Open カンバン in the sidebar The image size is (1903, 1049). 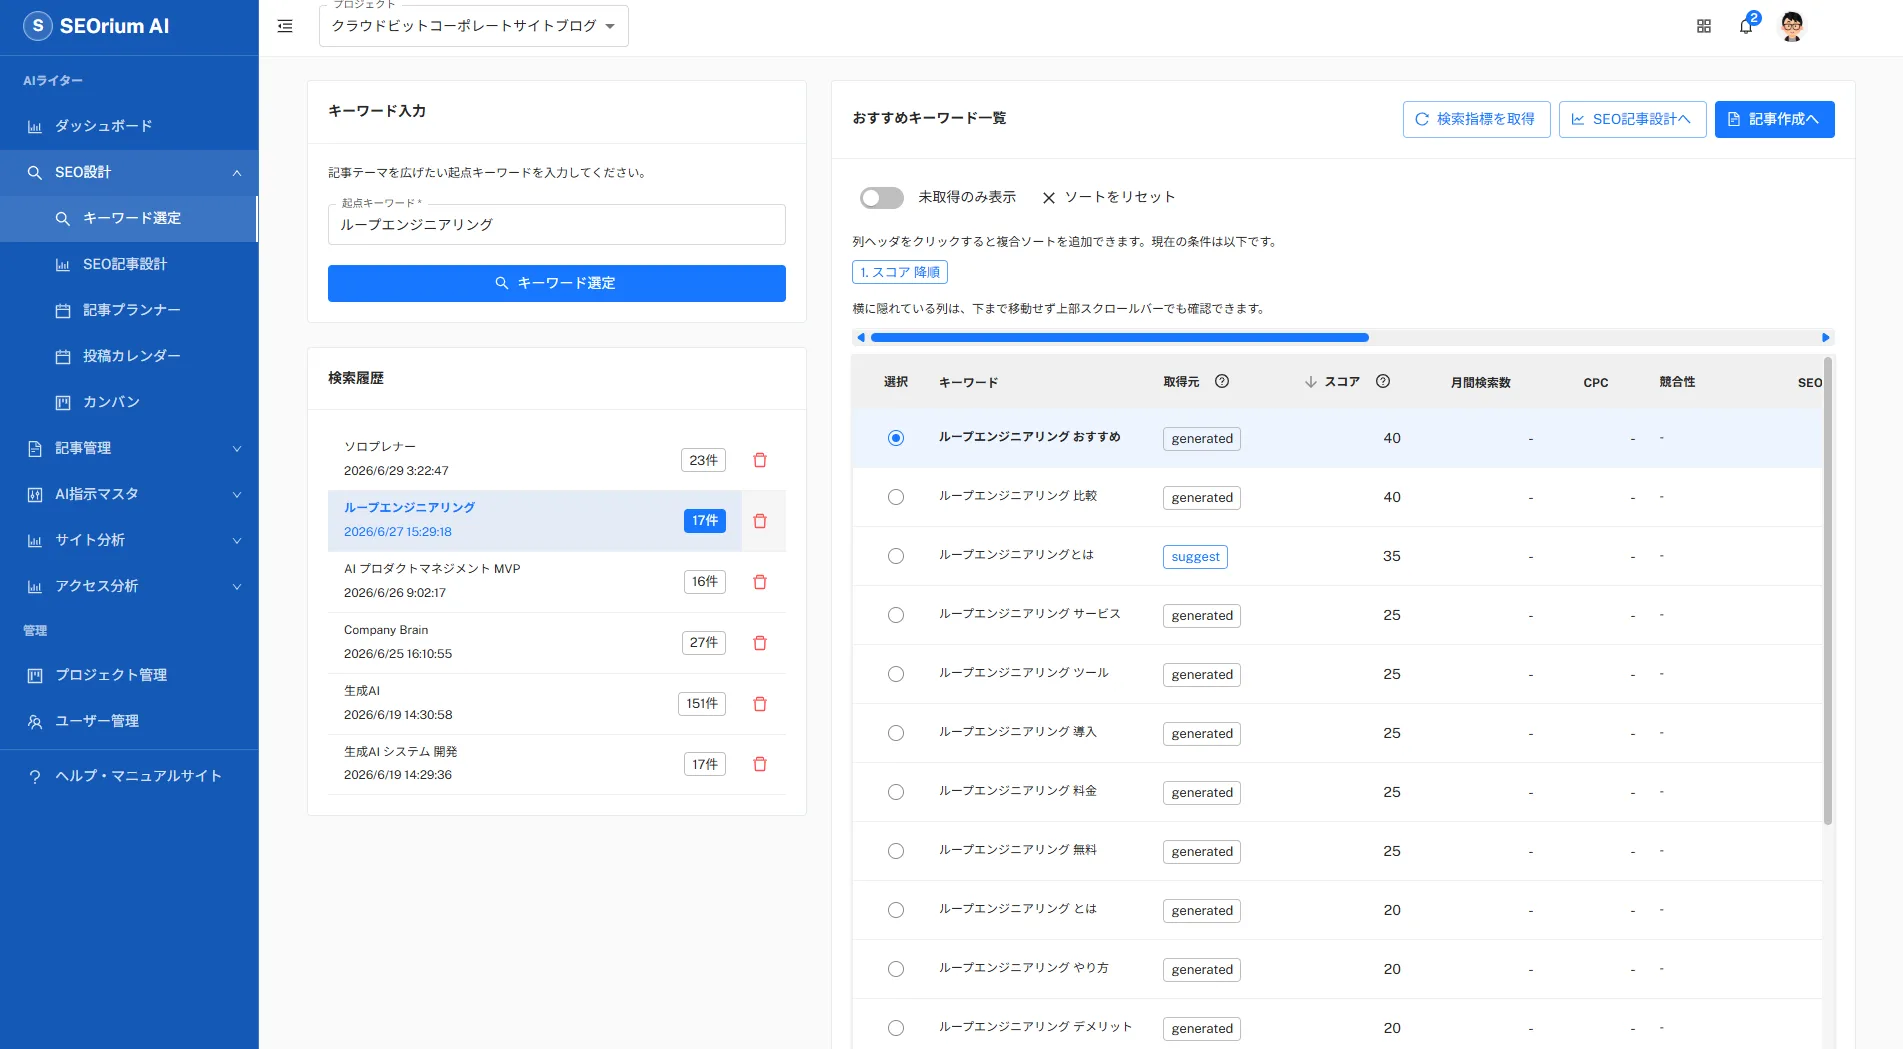pyautogui.click(x=129, y=402)
